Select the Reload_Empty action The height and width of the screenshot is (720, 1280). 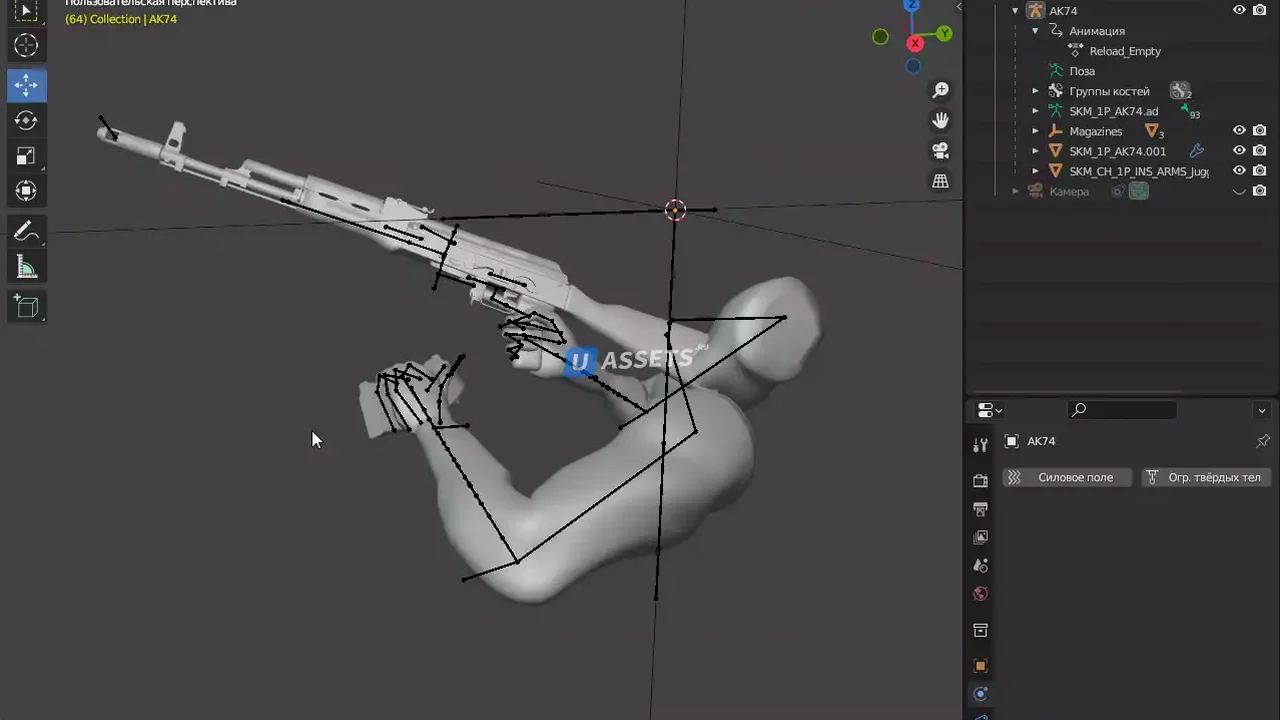click(x=1125, y=51)
